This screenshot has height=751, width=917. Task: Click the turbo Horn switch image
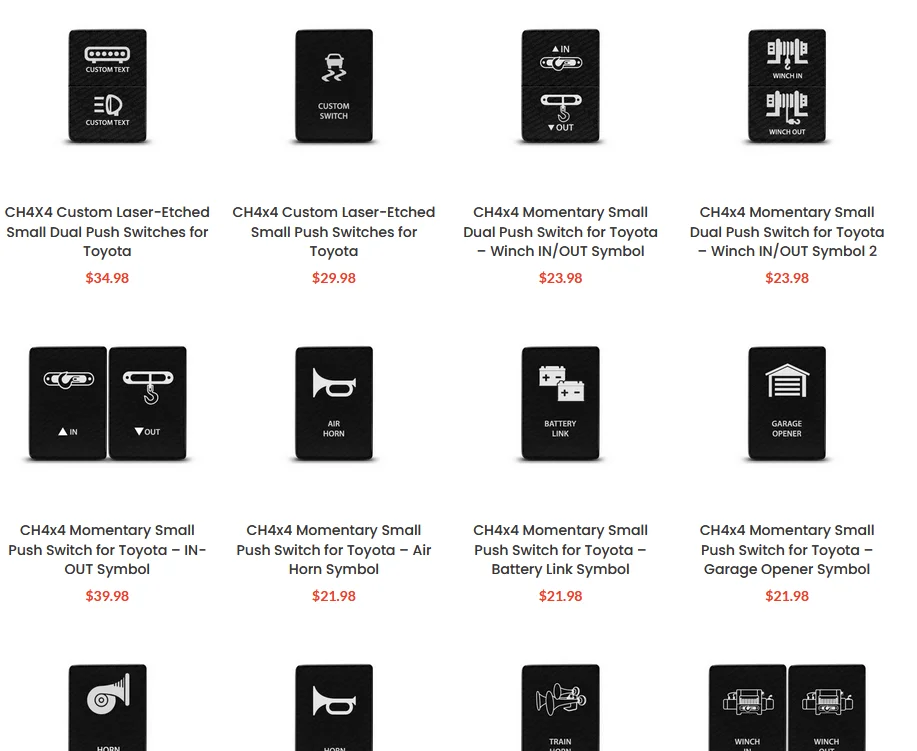[108, 707]
